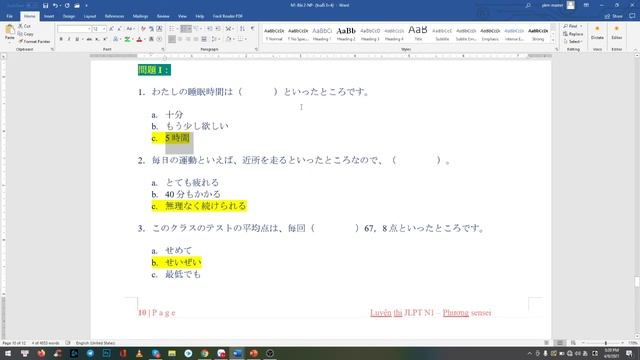Align the paragraph to the right
The height and width of the screenshot is (360, 640).
coord(188,39)
